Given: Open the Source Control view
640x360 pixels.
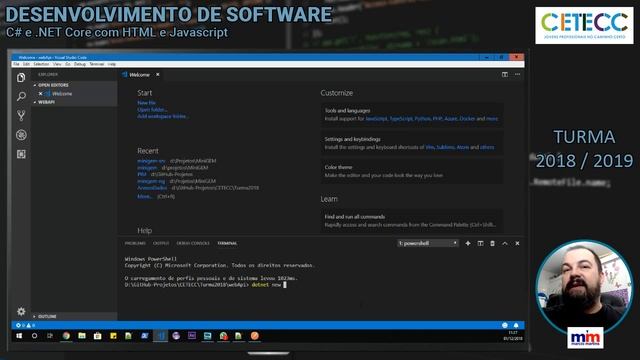Looking at the screenshot, I should click(21, 116).
